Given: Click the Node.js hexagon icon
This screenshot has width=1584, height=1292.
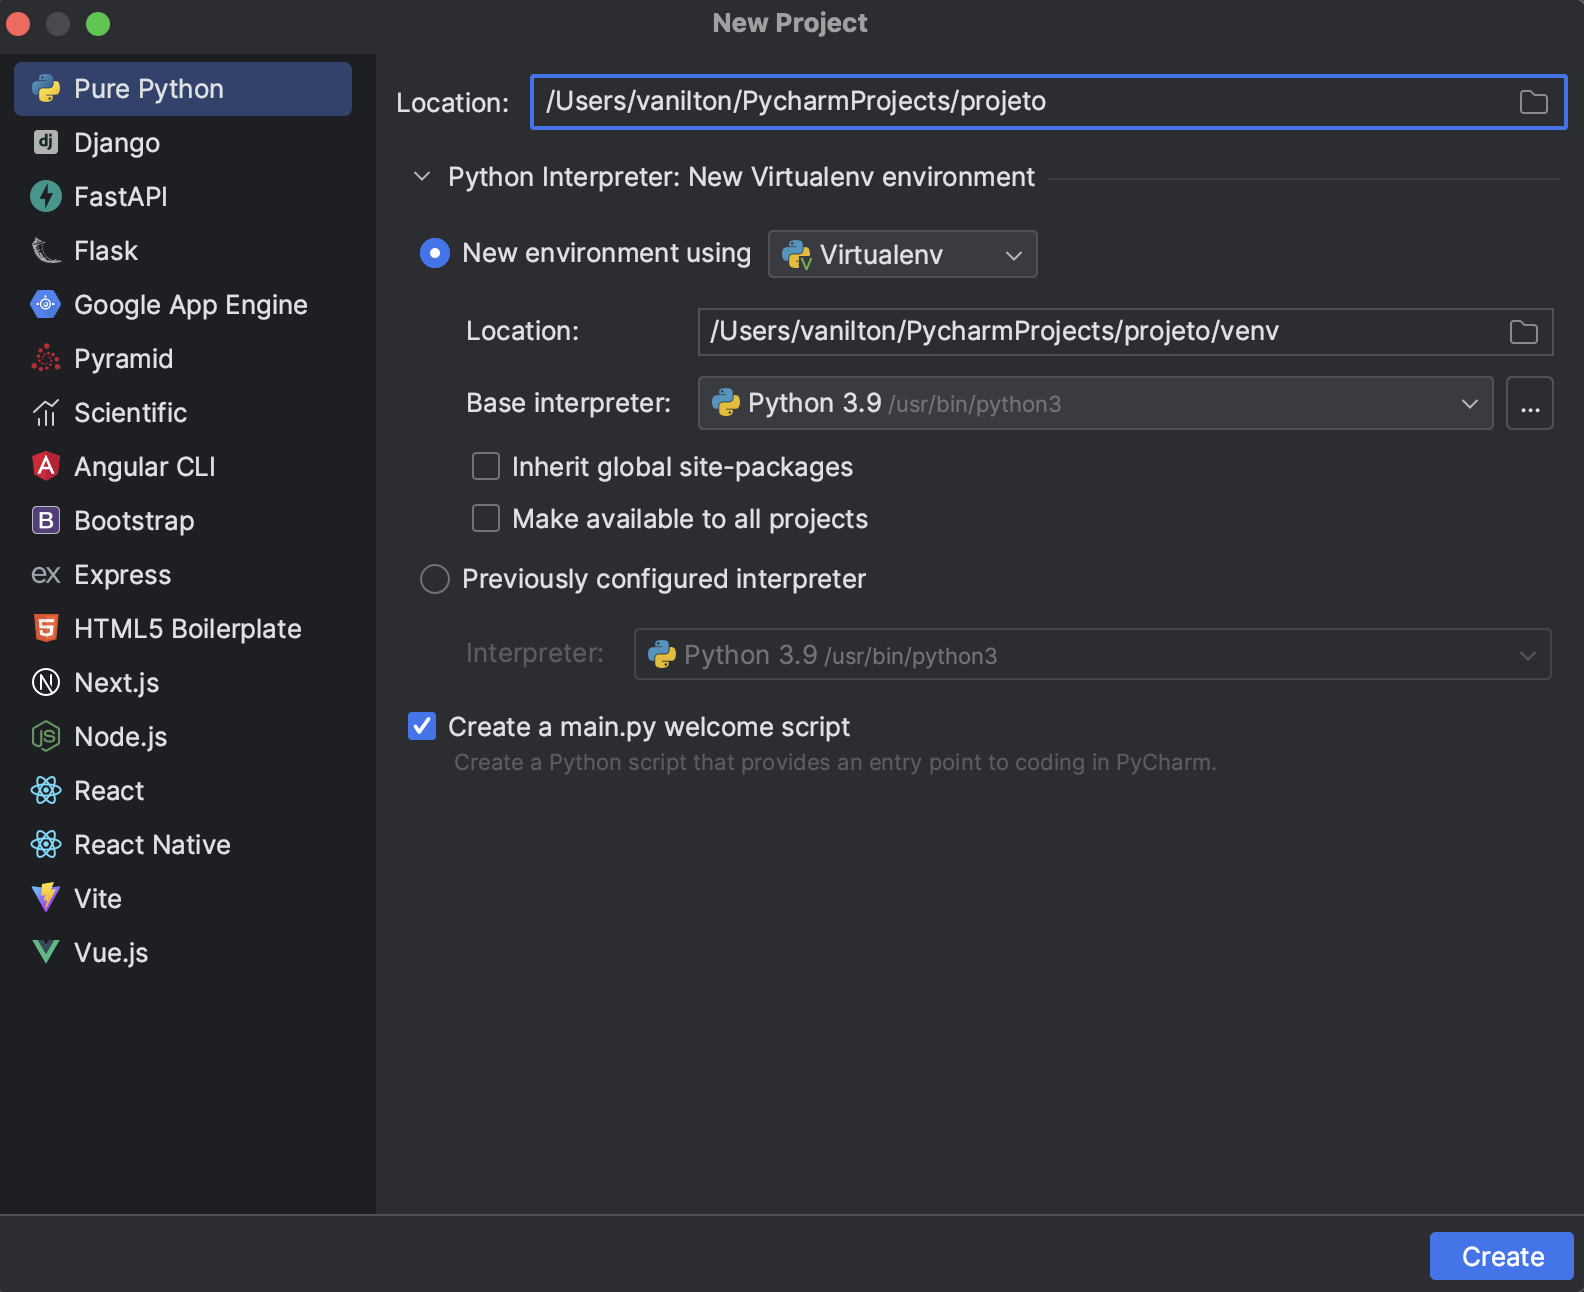Looking at the screenshot, I should pos(46,736).
